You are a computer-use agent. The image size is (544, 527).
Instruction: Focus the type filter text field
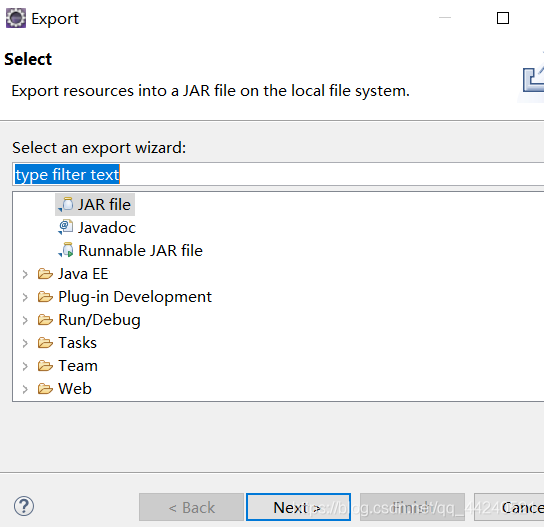click(x=278, y=174)
